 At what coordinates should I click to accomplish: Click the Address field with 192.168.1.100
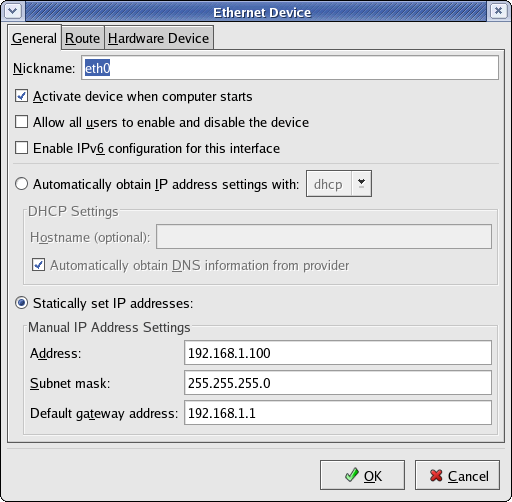(338, 353)
